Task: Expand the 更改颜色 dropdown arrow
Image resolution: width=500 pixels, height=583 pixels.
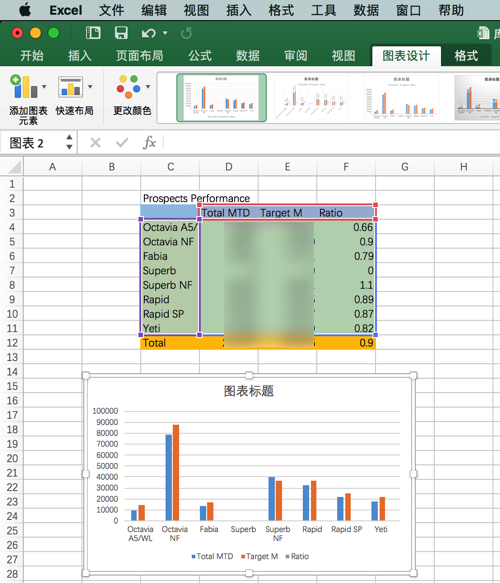Action: (x=148, y=87)
